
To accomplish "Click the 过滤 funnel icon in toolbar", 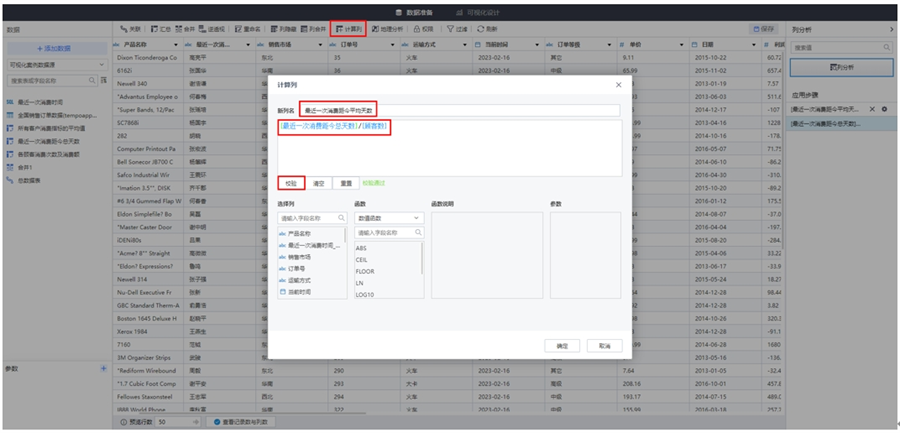I will 451,29.
